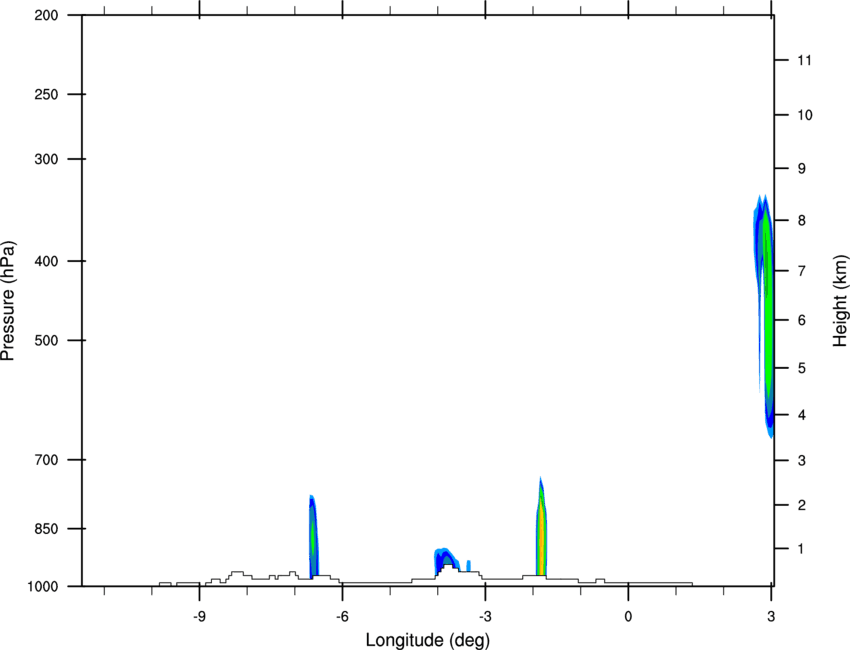Click the 'Pressure (hPa)' axis title

coord(8,301)
